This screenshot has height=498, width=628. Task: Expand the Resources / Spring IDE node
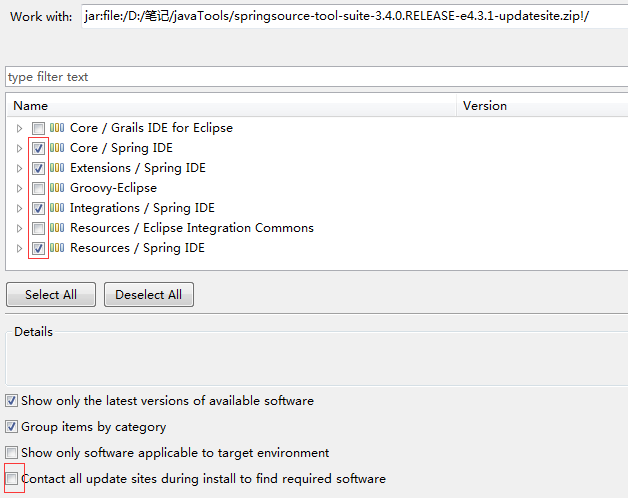[19, 248]
